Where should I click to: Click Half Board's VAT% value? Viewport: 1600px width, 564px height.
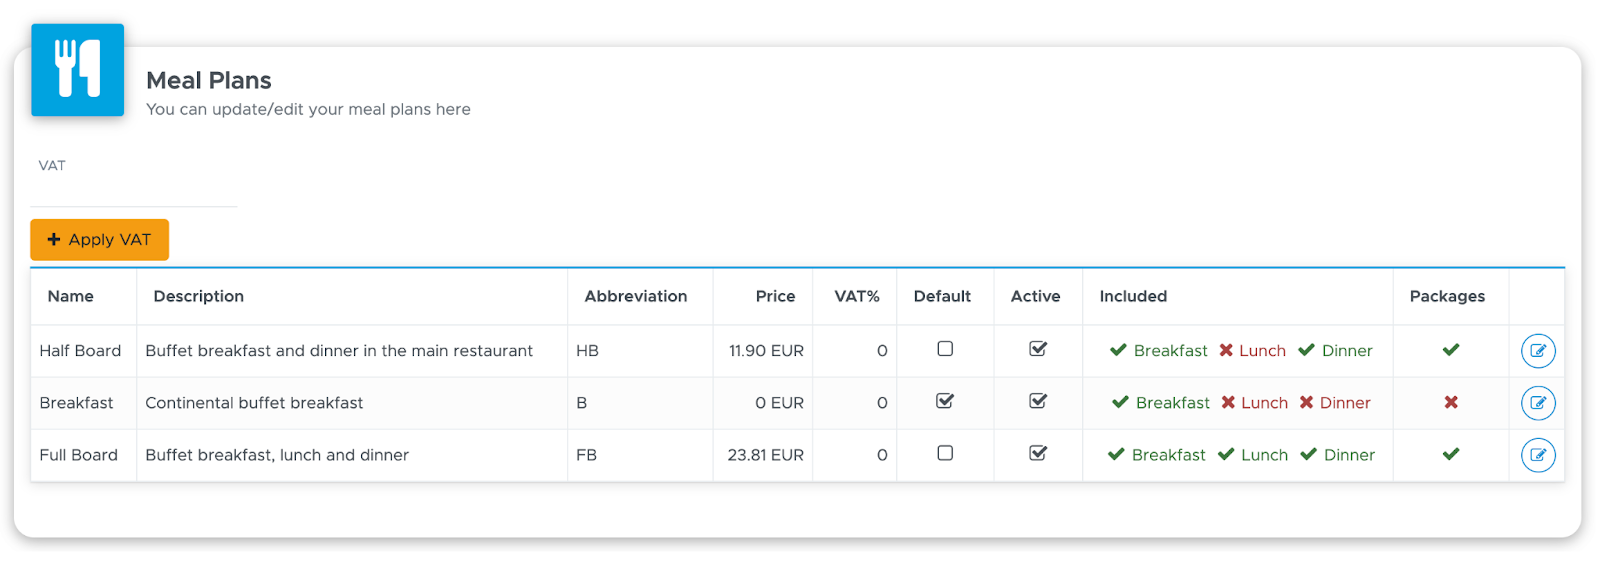pyautogui.click(x=882, y=351)
